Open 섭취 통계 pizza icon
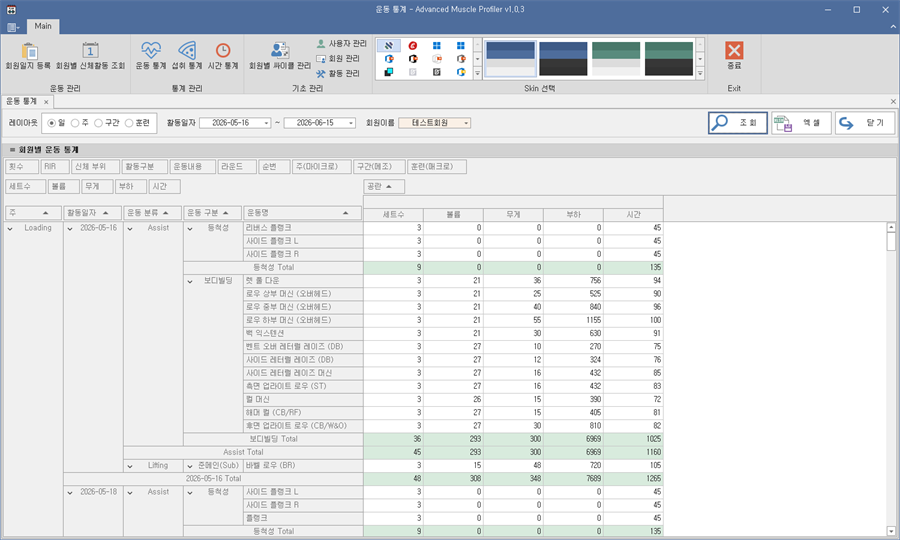This screenshot has width=900, height=540. 187,56
